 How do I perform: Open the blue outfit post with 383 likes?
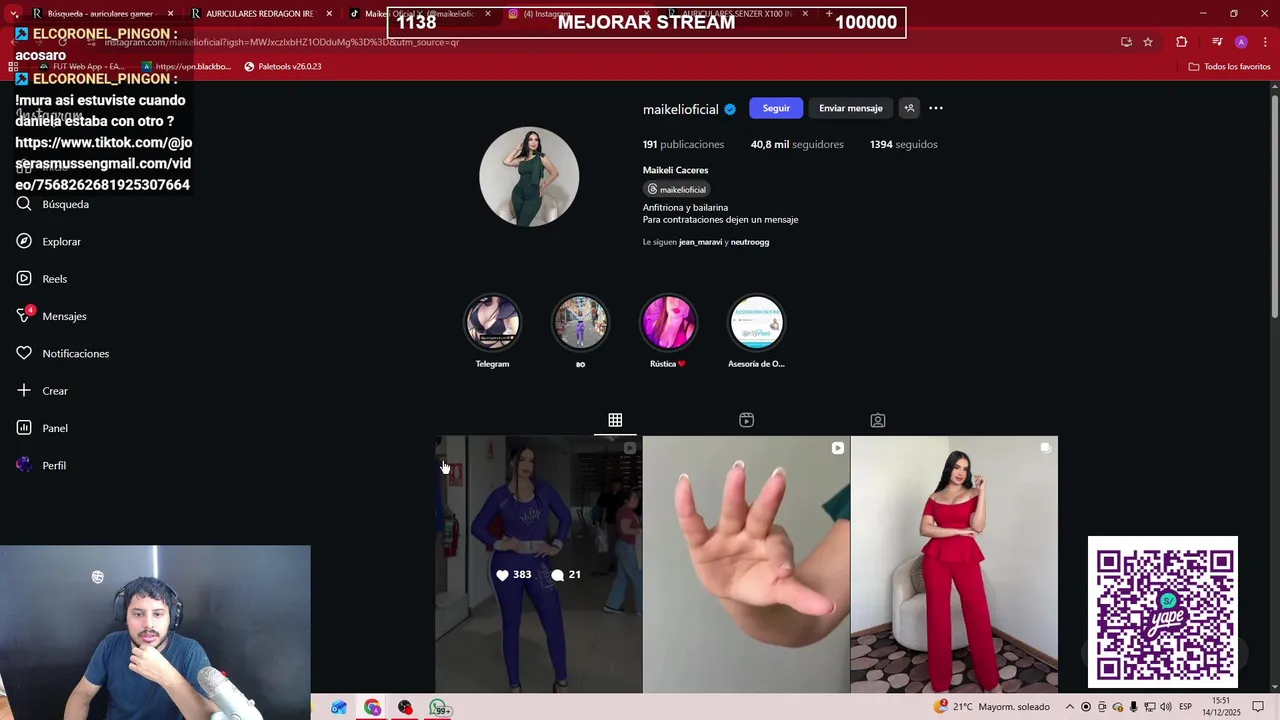[538, 564]
